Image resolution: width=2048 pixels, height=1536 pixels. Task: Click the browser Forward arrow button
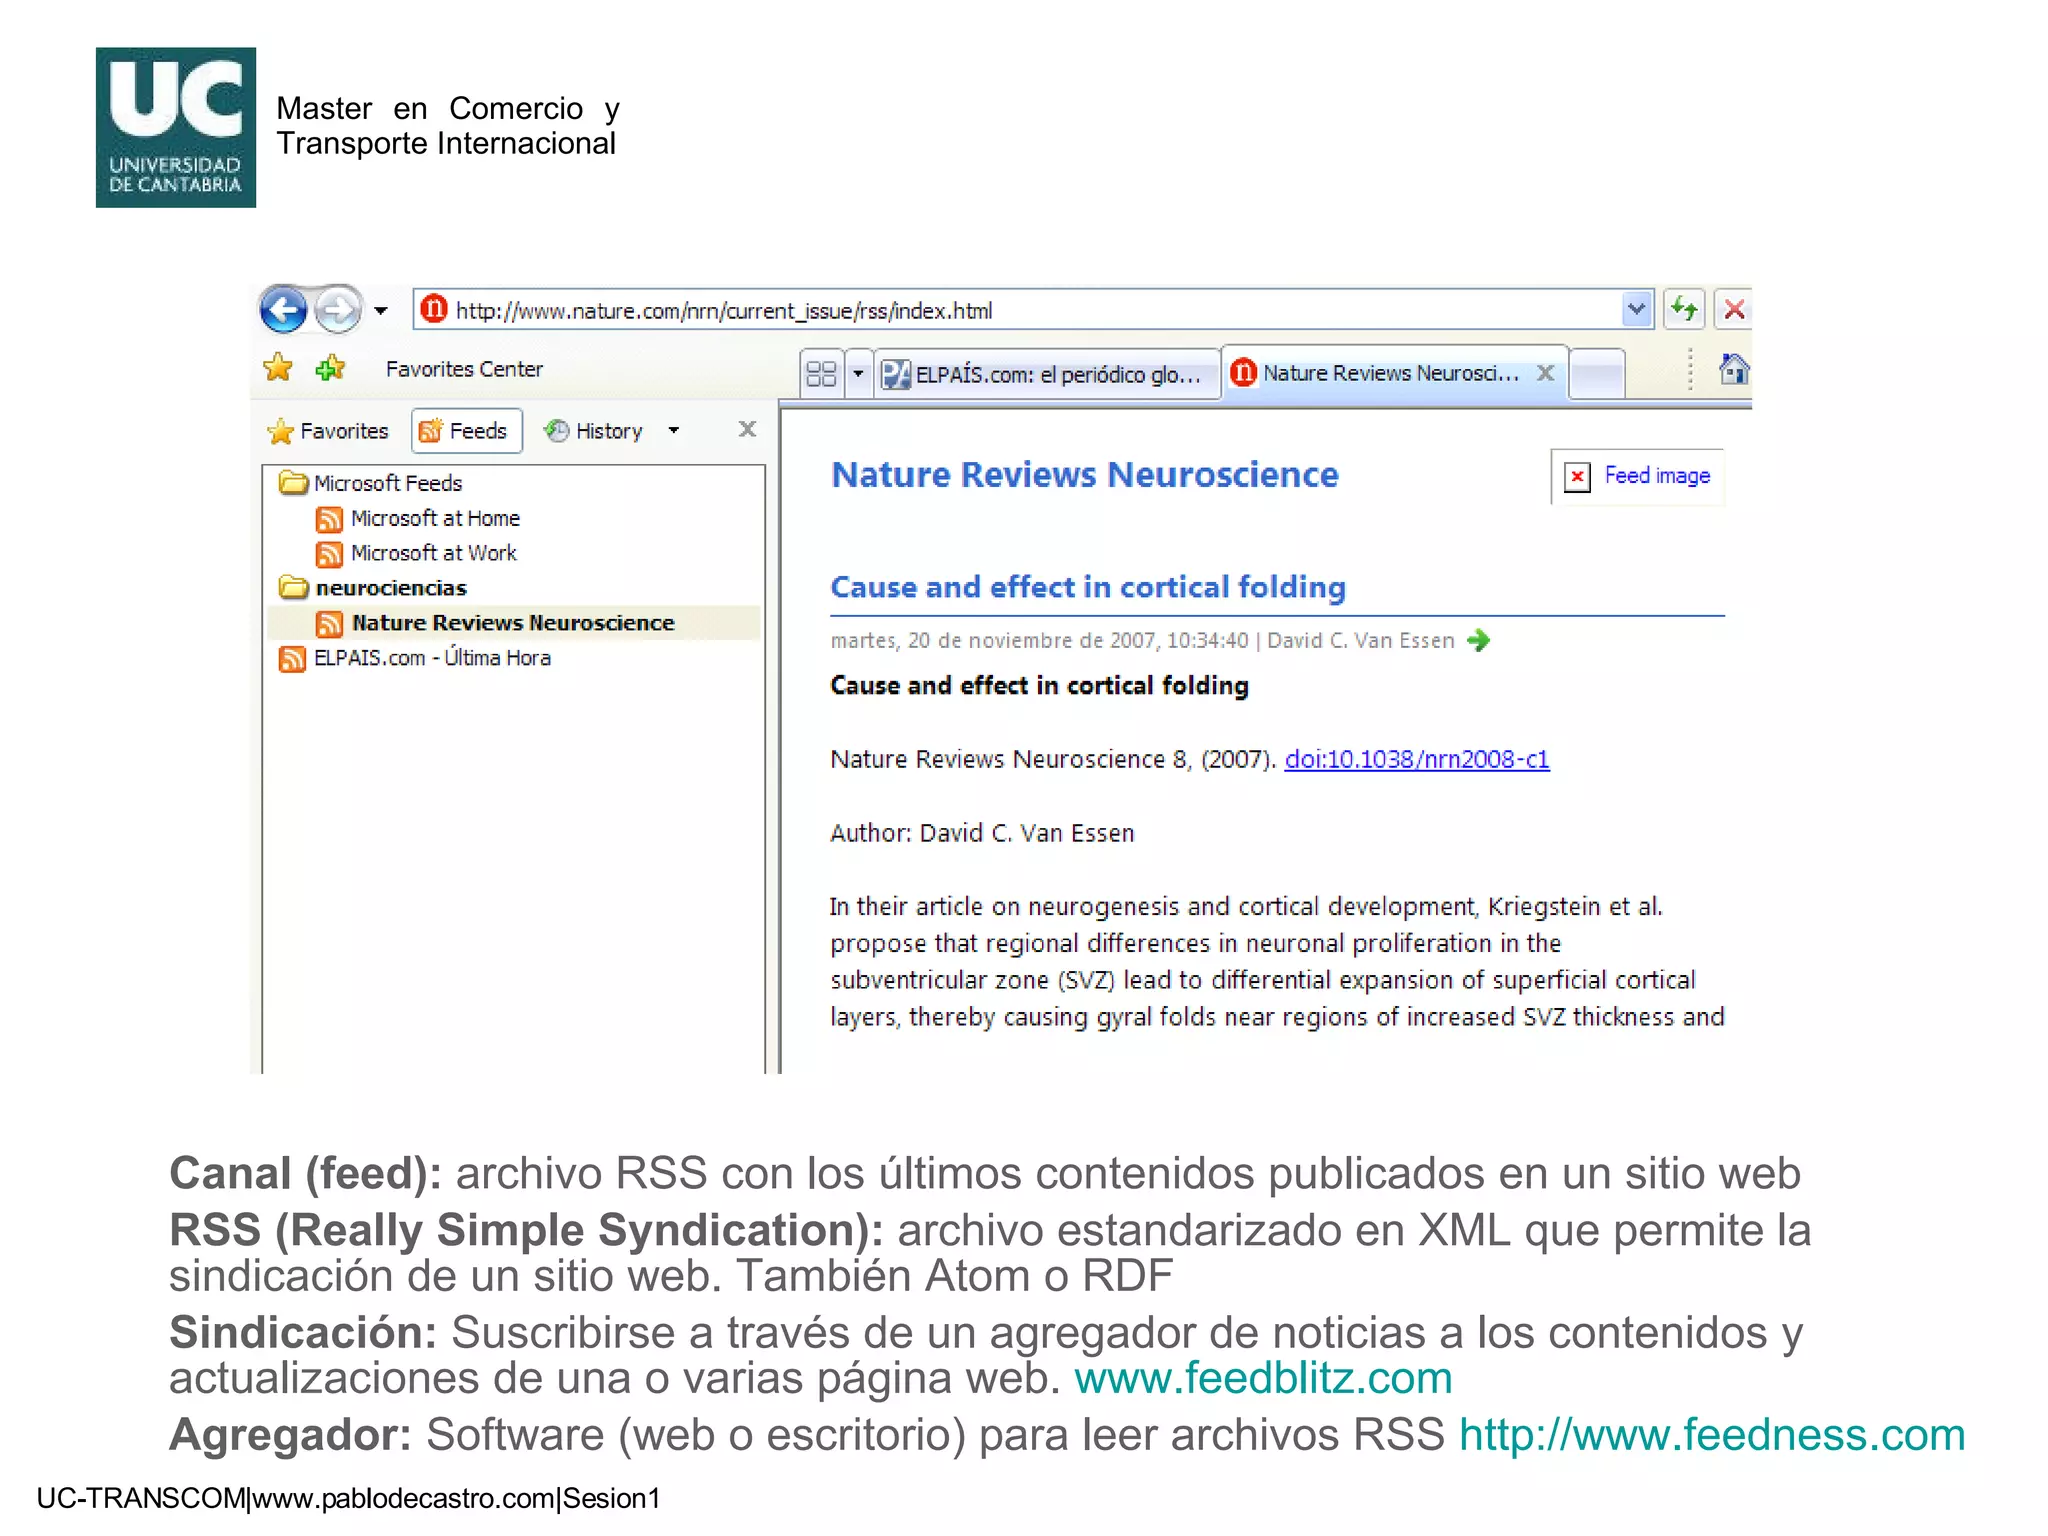click(338, 310)
